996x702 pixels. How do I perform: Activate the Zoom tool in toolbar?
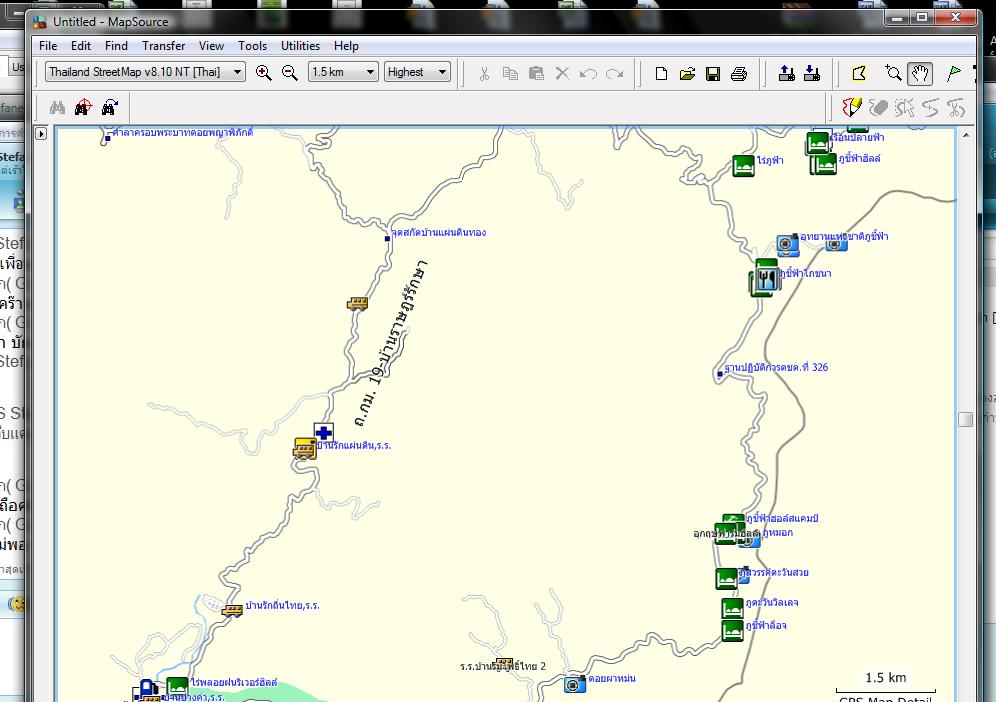pyautogui.click(x=894, y=73)
